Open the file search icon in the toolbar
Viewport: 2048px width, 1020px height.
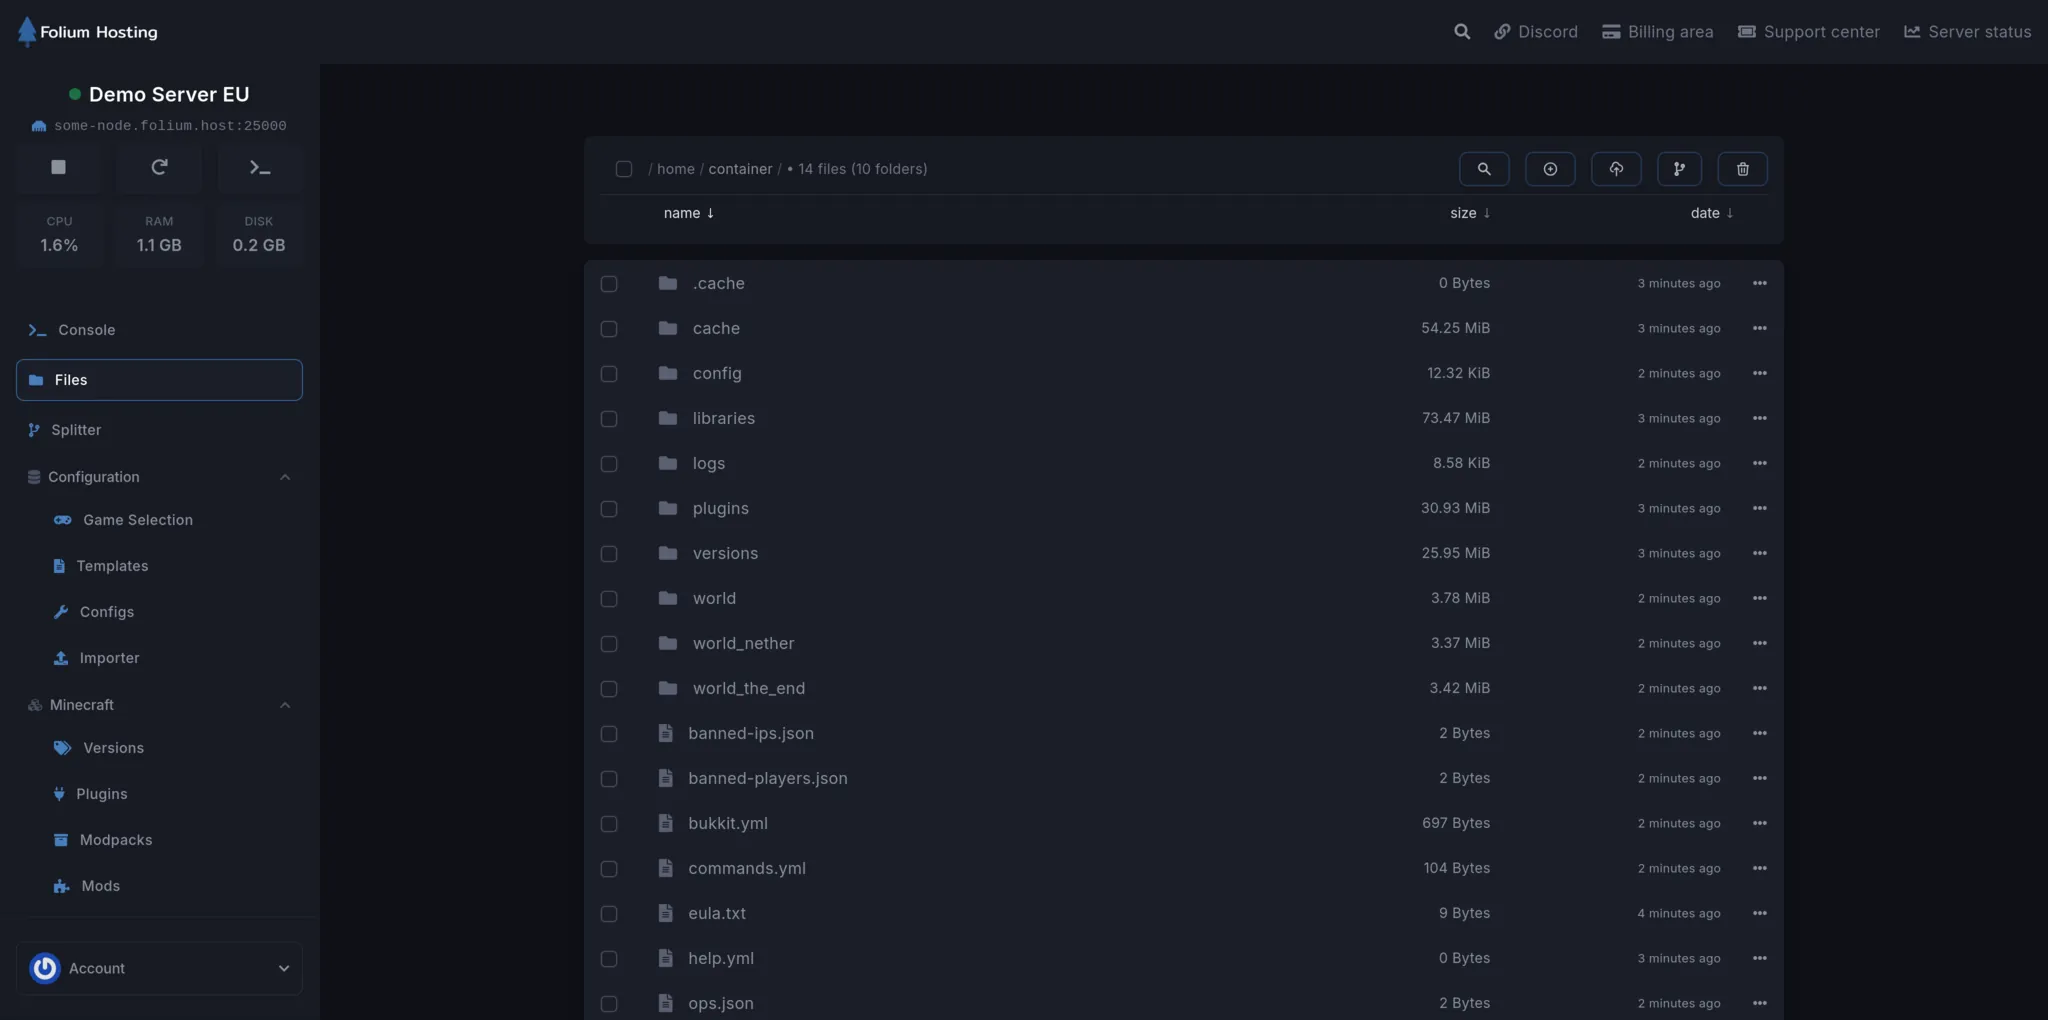pyautogui.click(x=1484, y=169)
